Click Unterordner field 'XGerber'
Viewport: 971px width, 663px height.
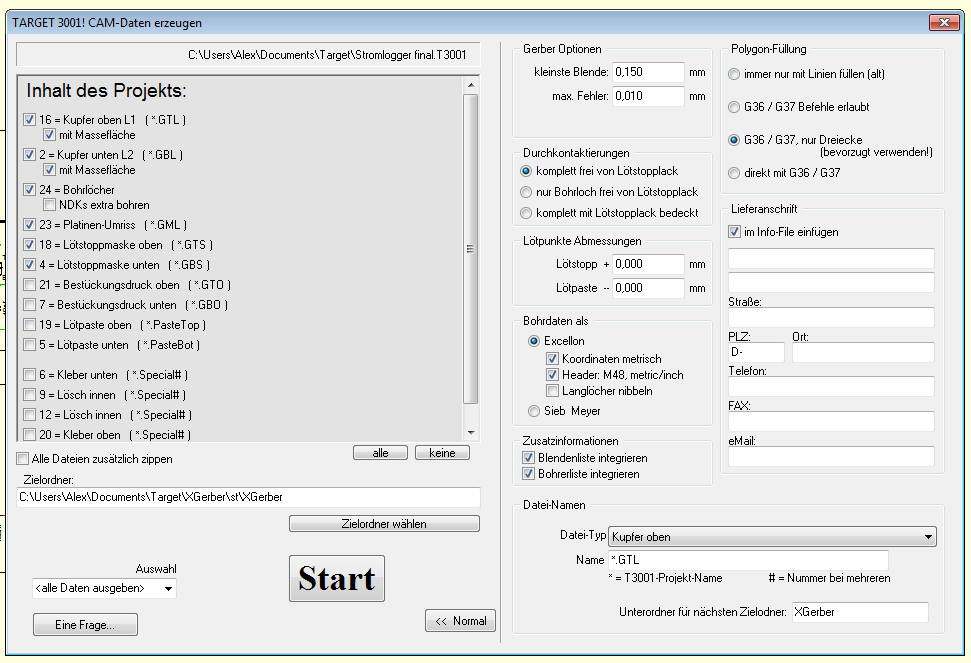coord(860,612)
